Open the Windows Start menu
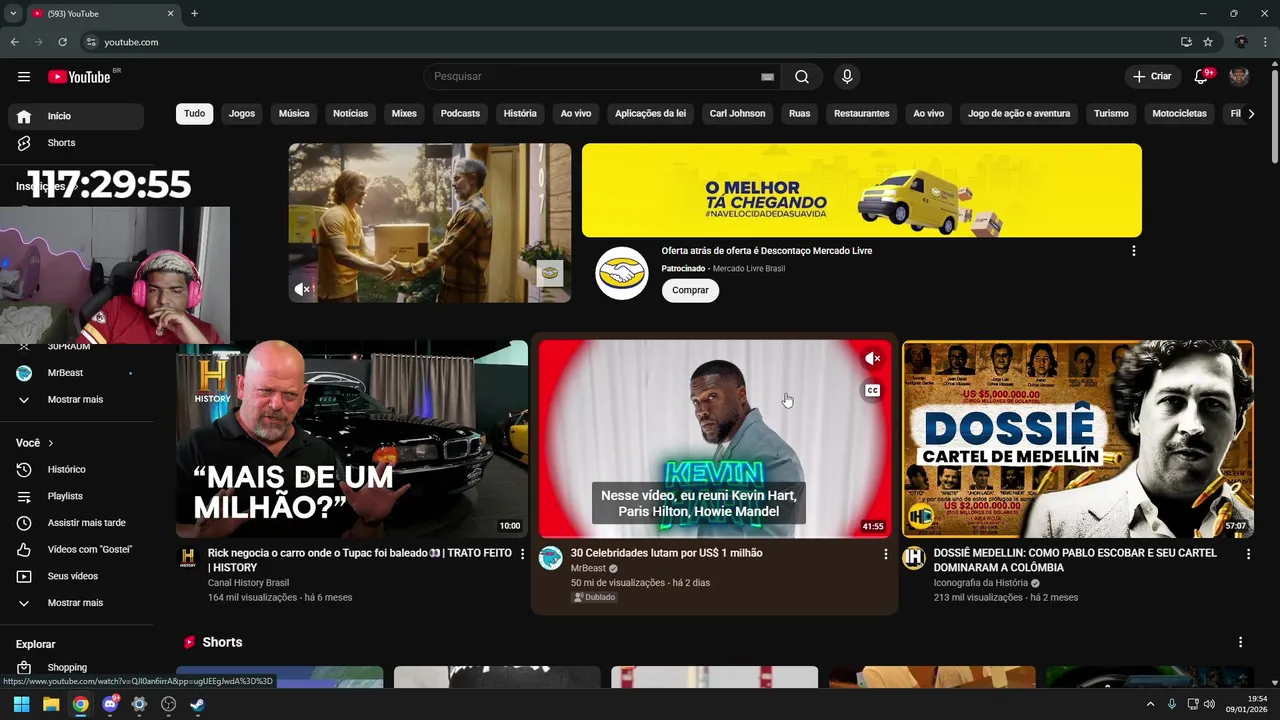The height and width of the screenshot is (720, 1280). [21, 704]
